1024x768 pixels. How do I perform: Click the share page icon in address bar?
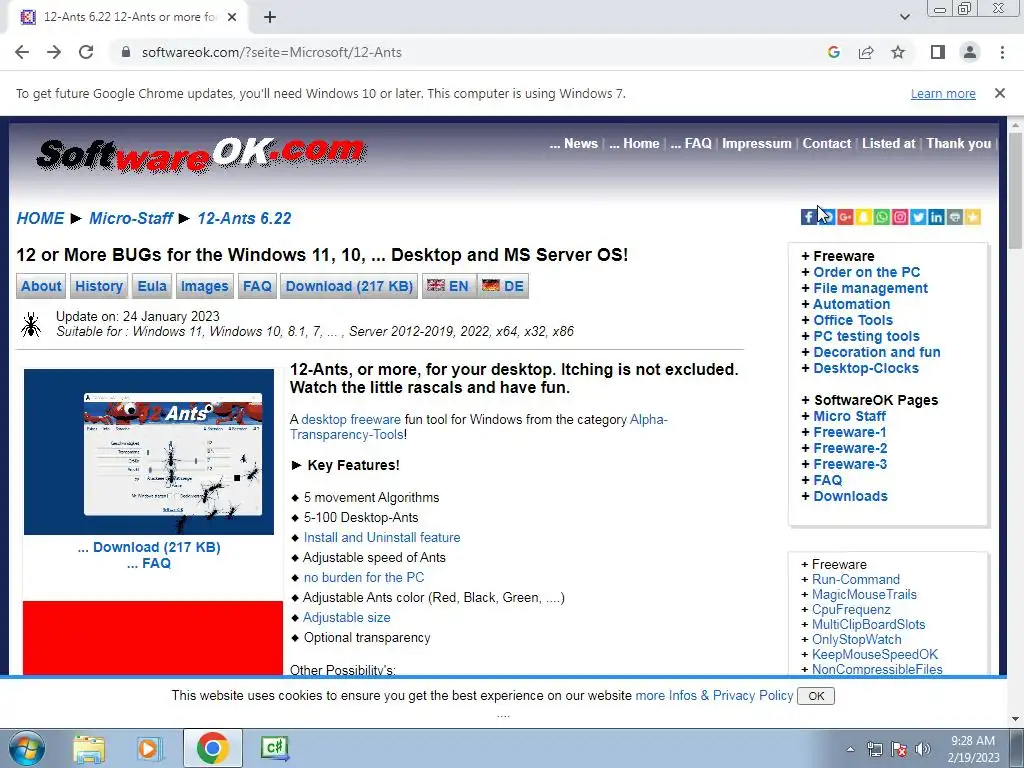pos(866,52)
